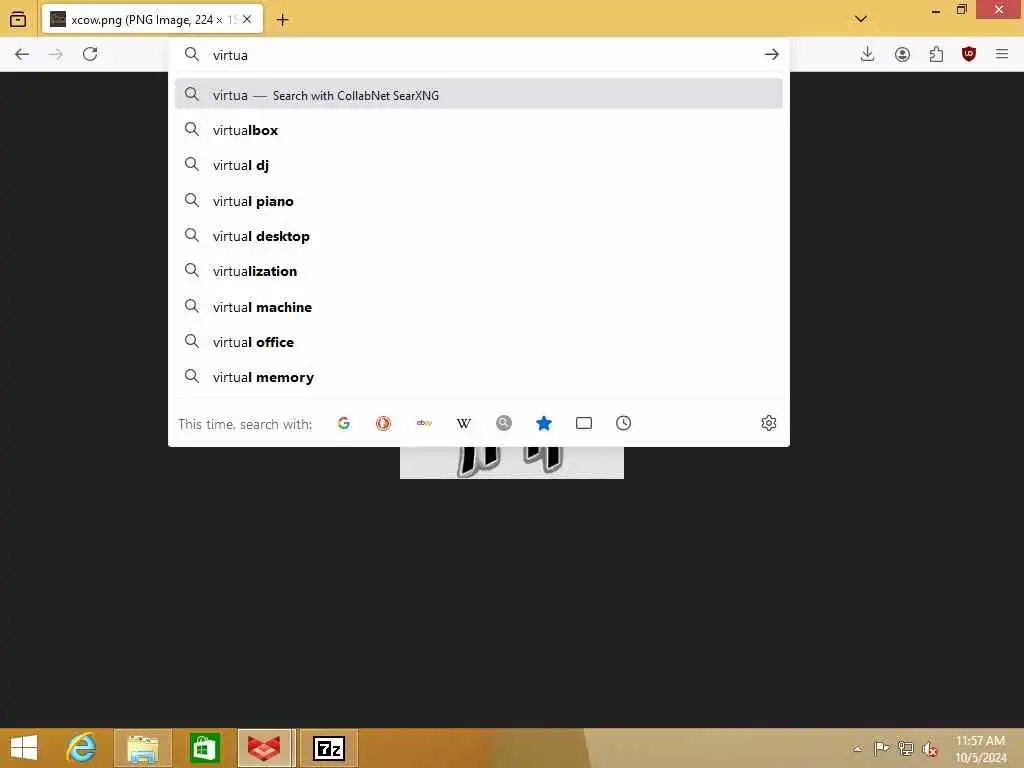Viewport: 1024px width, 768px height.
Task: Choose 'virtua — Search with CollabNet SearXNG'
Action: click(x=479, y=95)
